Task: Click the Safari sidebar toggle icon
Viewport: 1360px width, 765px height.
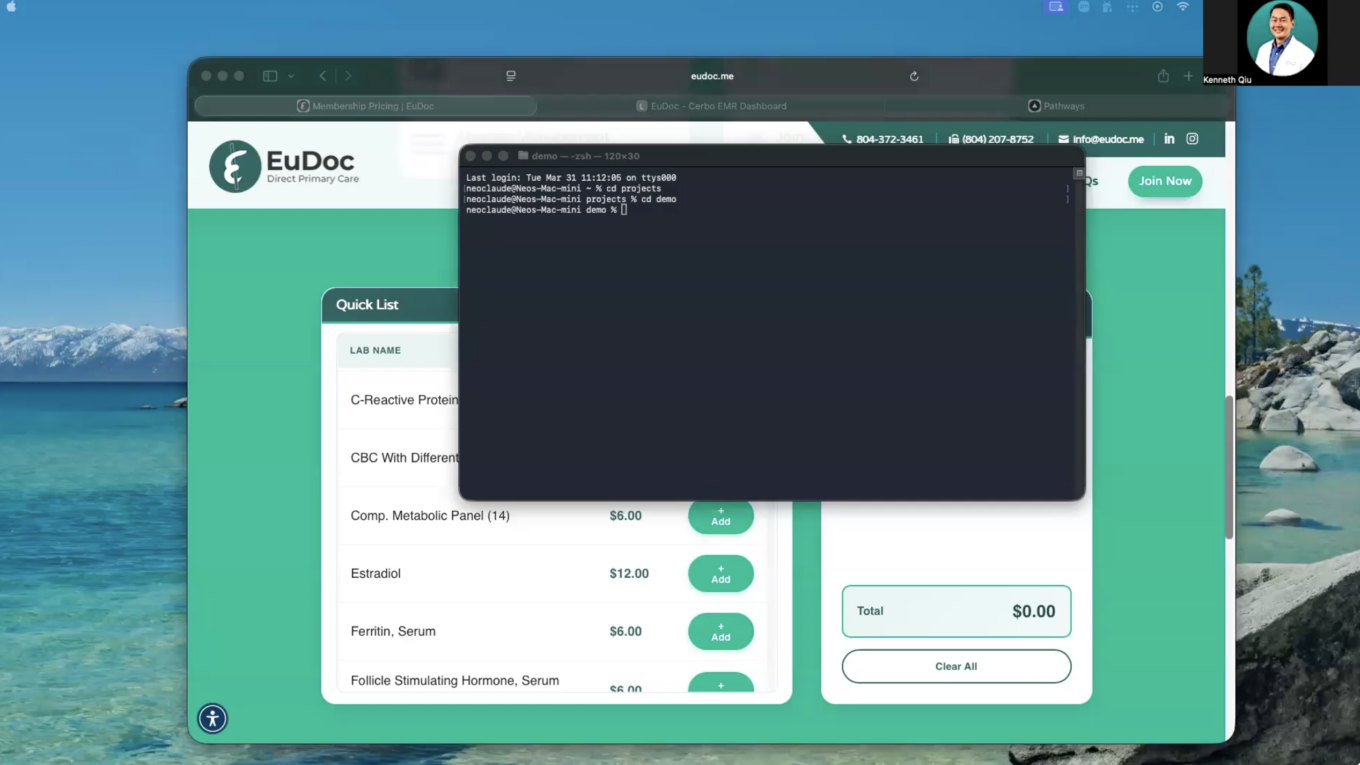Action: [x=270, y=76]
